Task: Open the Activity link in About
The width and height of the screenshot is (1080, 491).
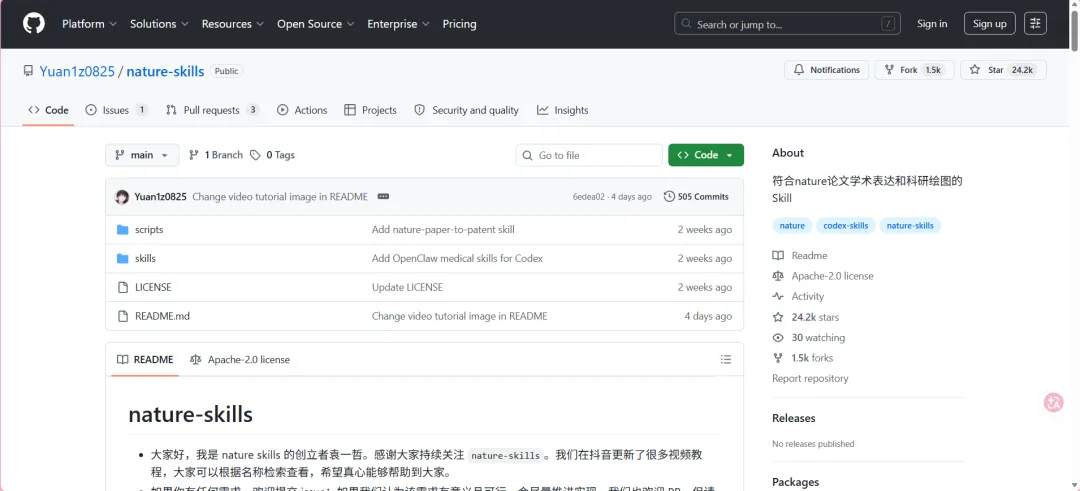Action: tap(798, 296)
